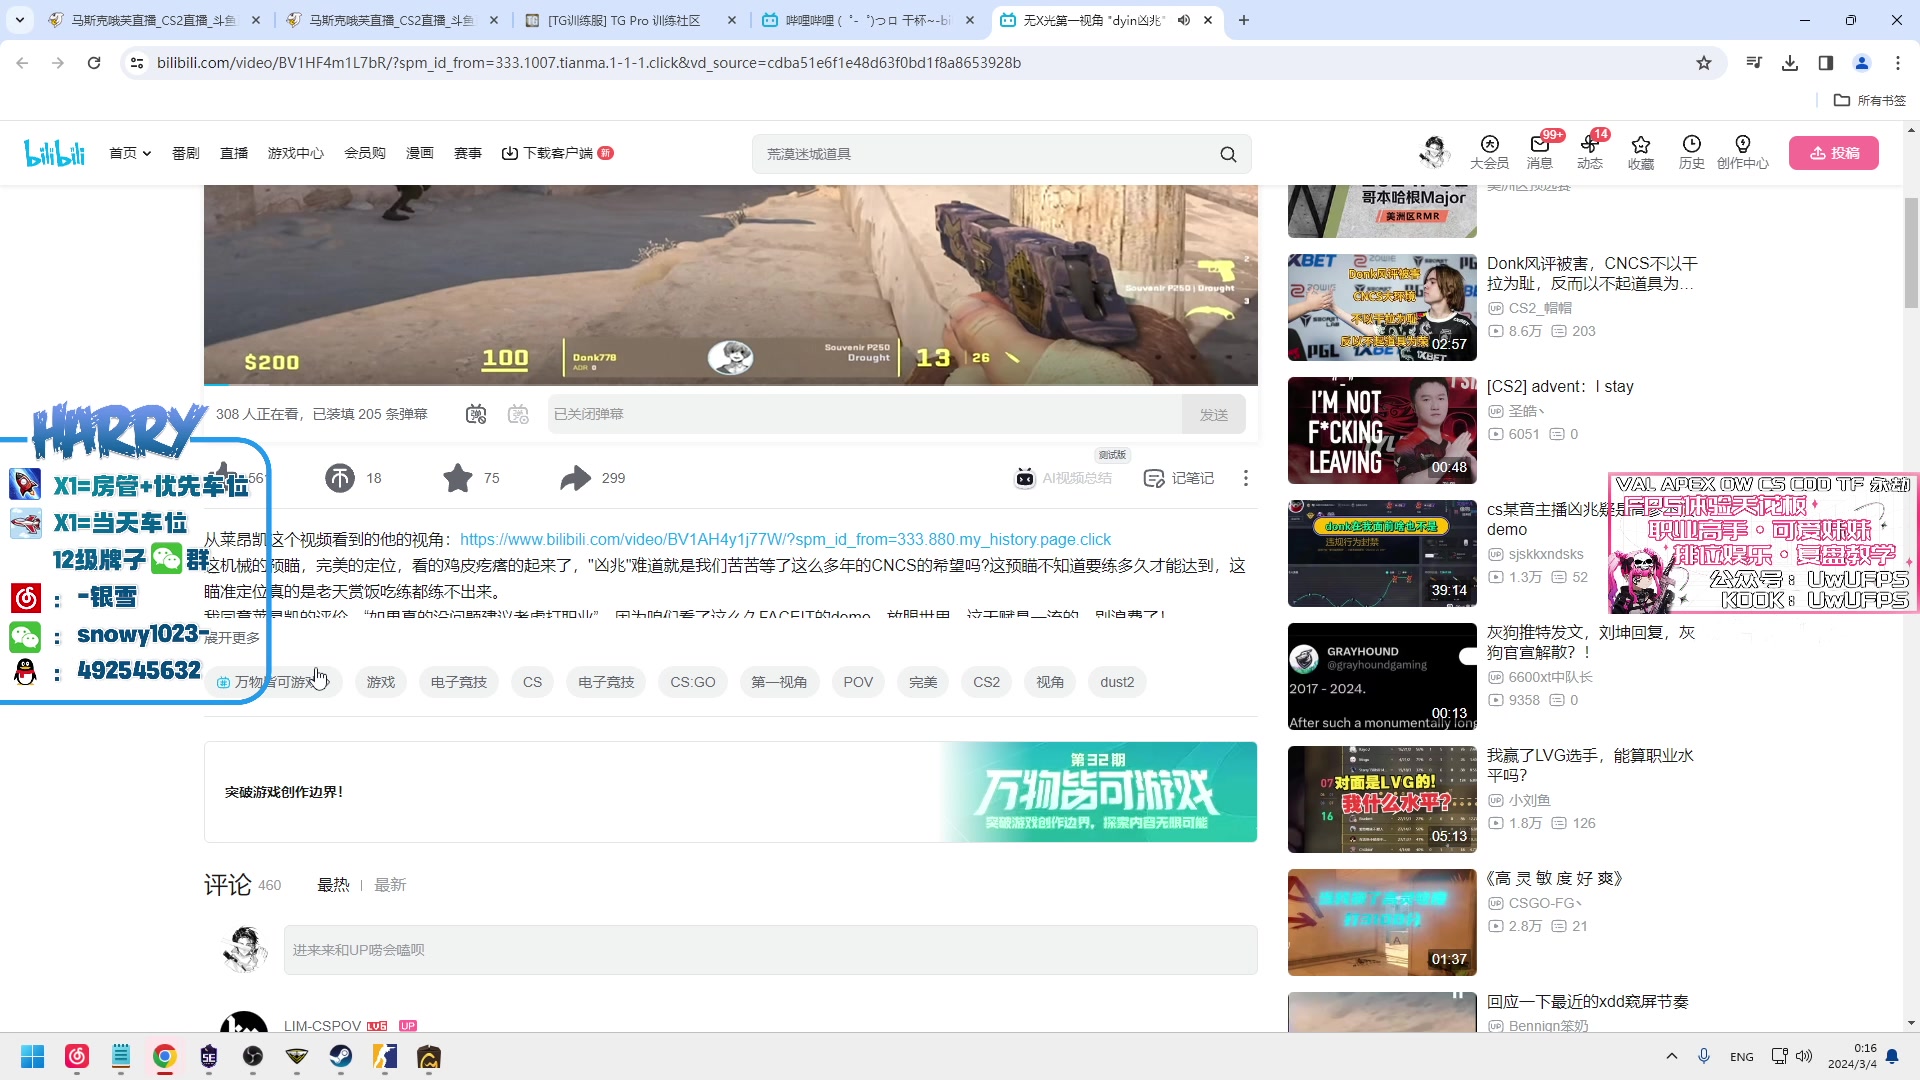The width and height of the screenshot is (1920, 1080).
Task: Open Windows Start menu
Action: click(x=33, y=1057)
